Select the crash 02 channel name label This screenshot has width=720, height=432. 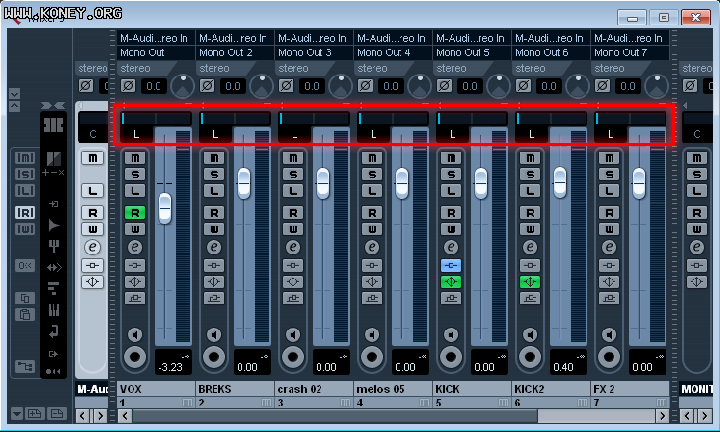314,389
